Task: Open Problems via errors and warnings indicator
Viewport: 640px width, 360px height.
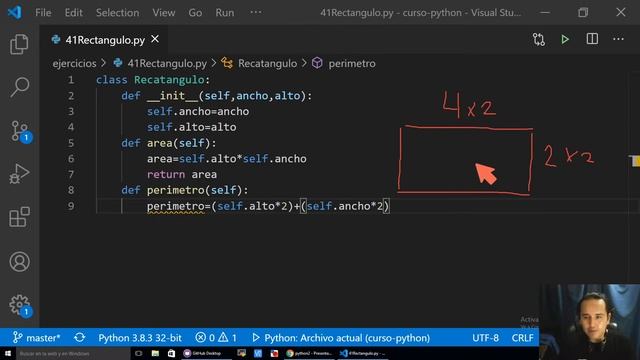Action: [216, 338]
